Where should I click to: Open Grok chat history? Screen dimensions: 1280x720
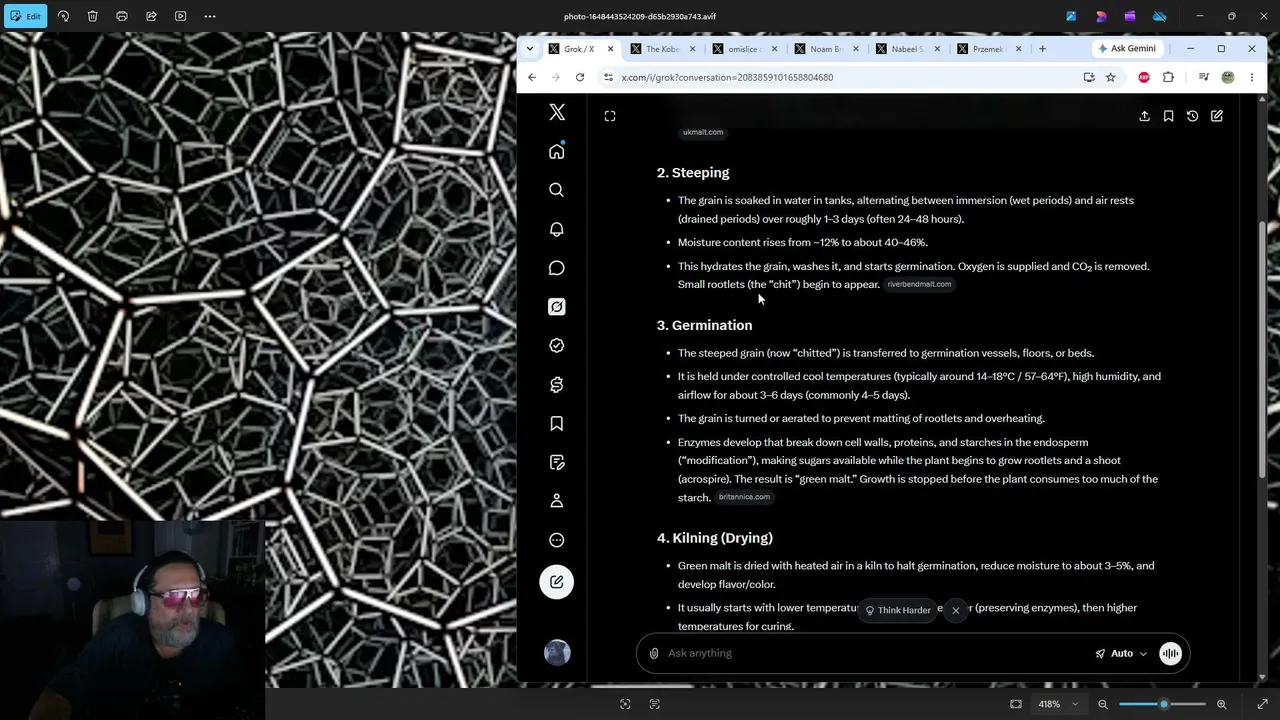tap(1192, 116)
